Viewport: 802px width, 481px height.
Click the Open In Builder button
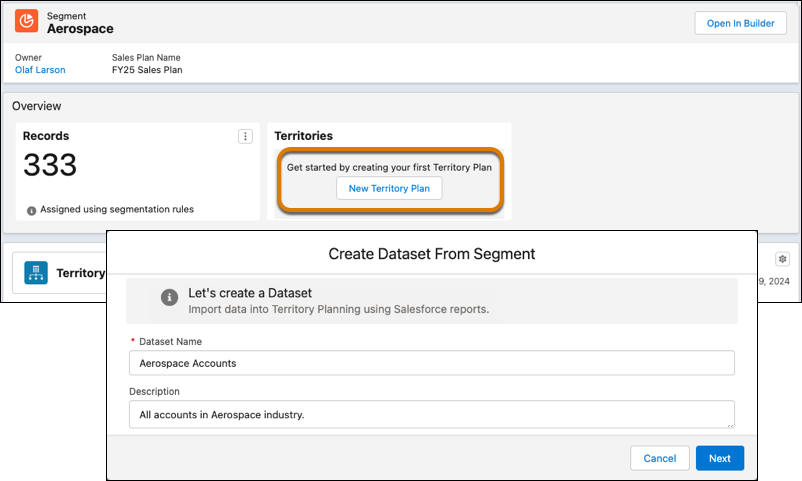coord(740,23)
